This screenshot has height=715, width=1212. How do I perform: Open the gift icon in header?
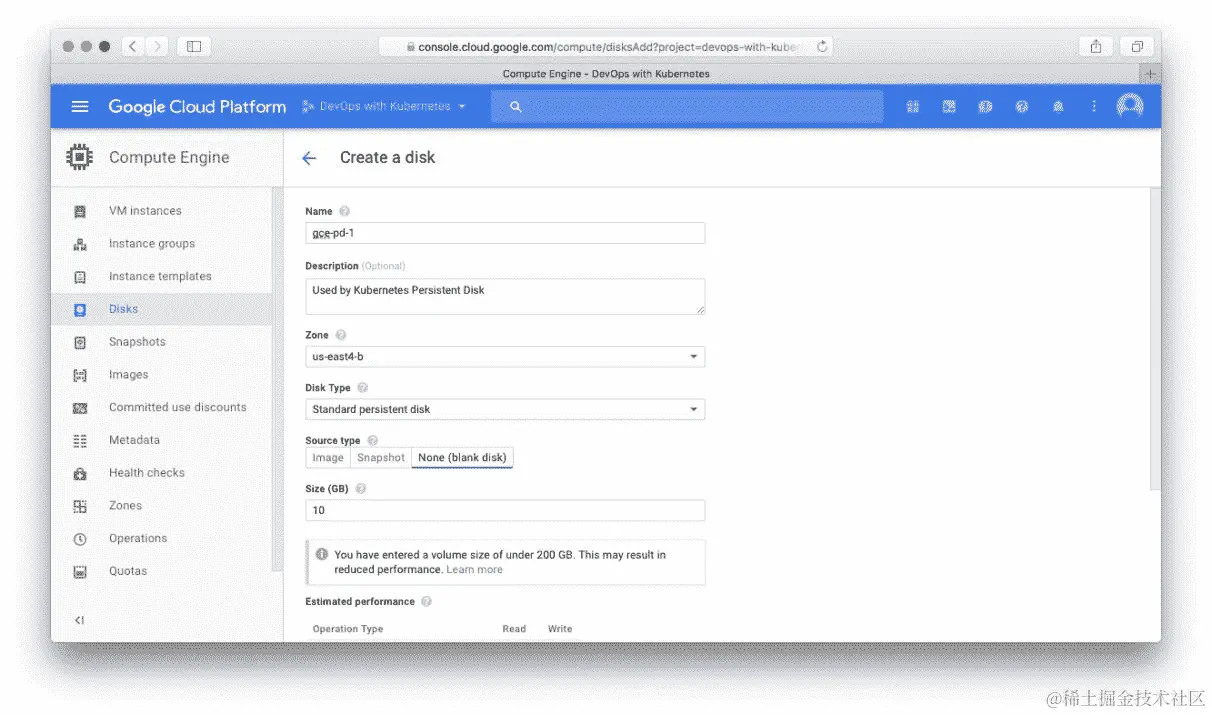(912, 107)
